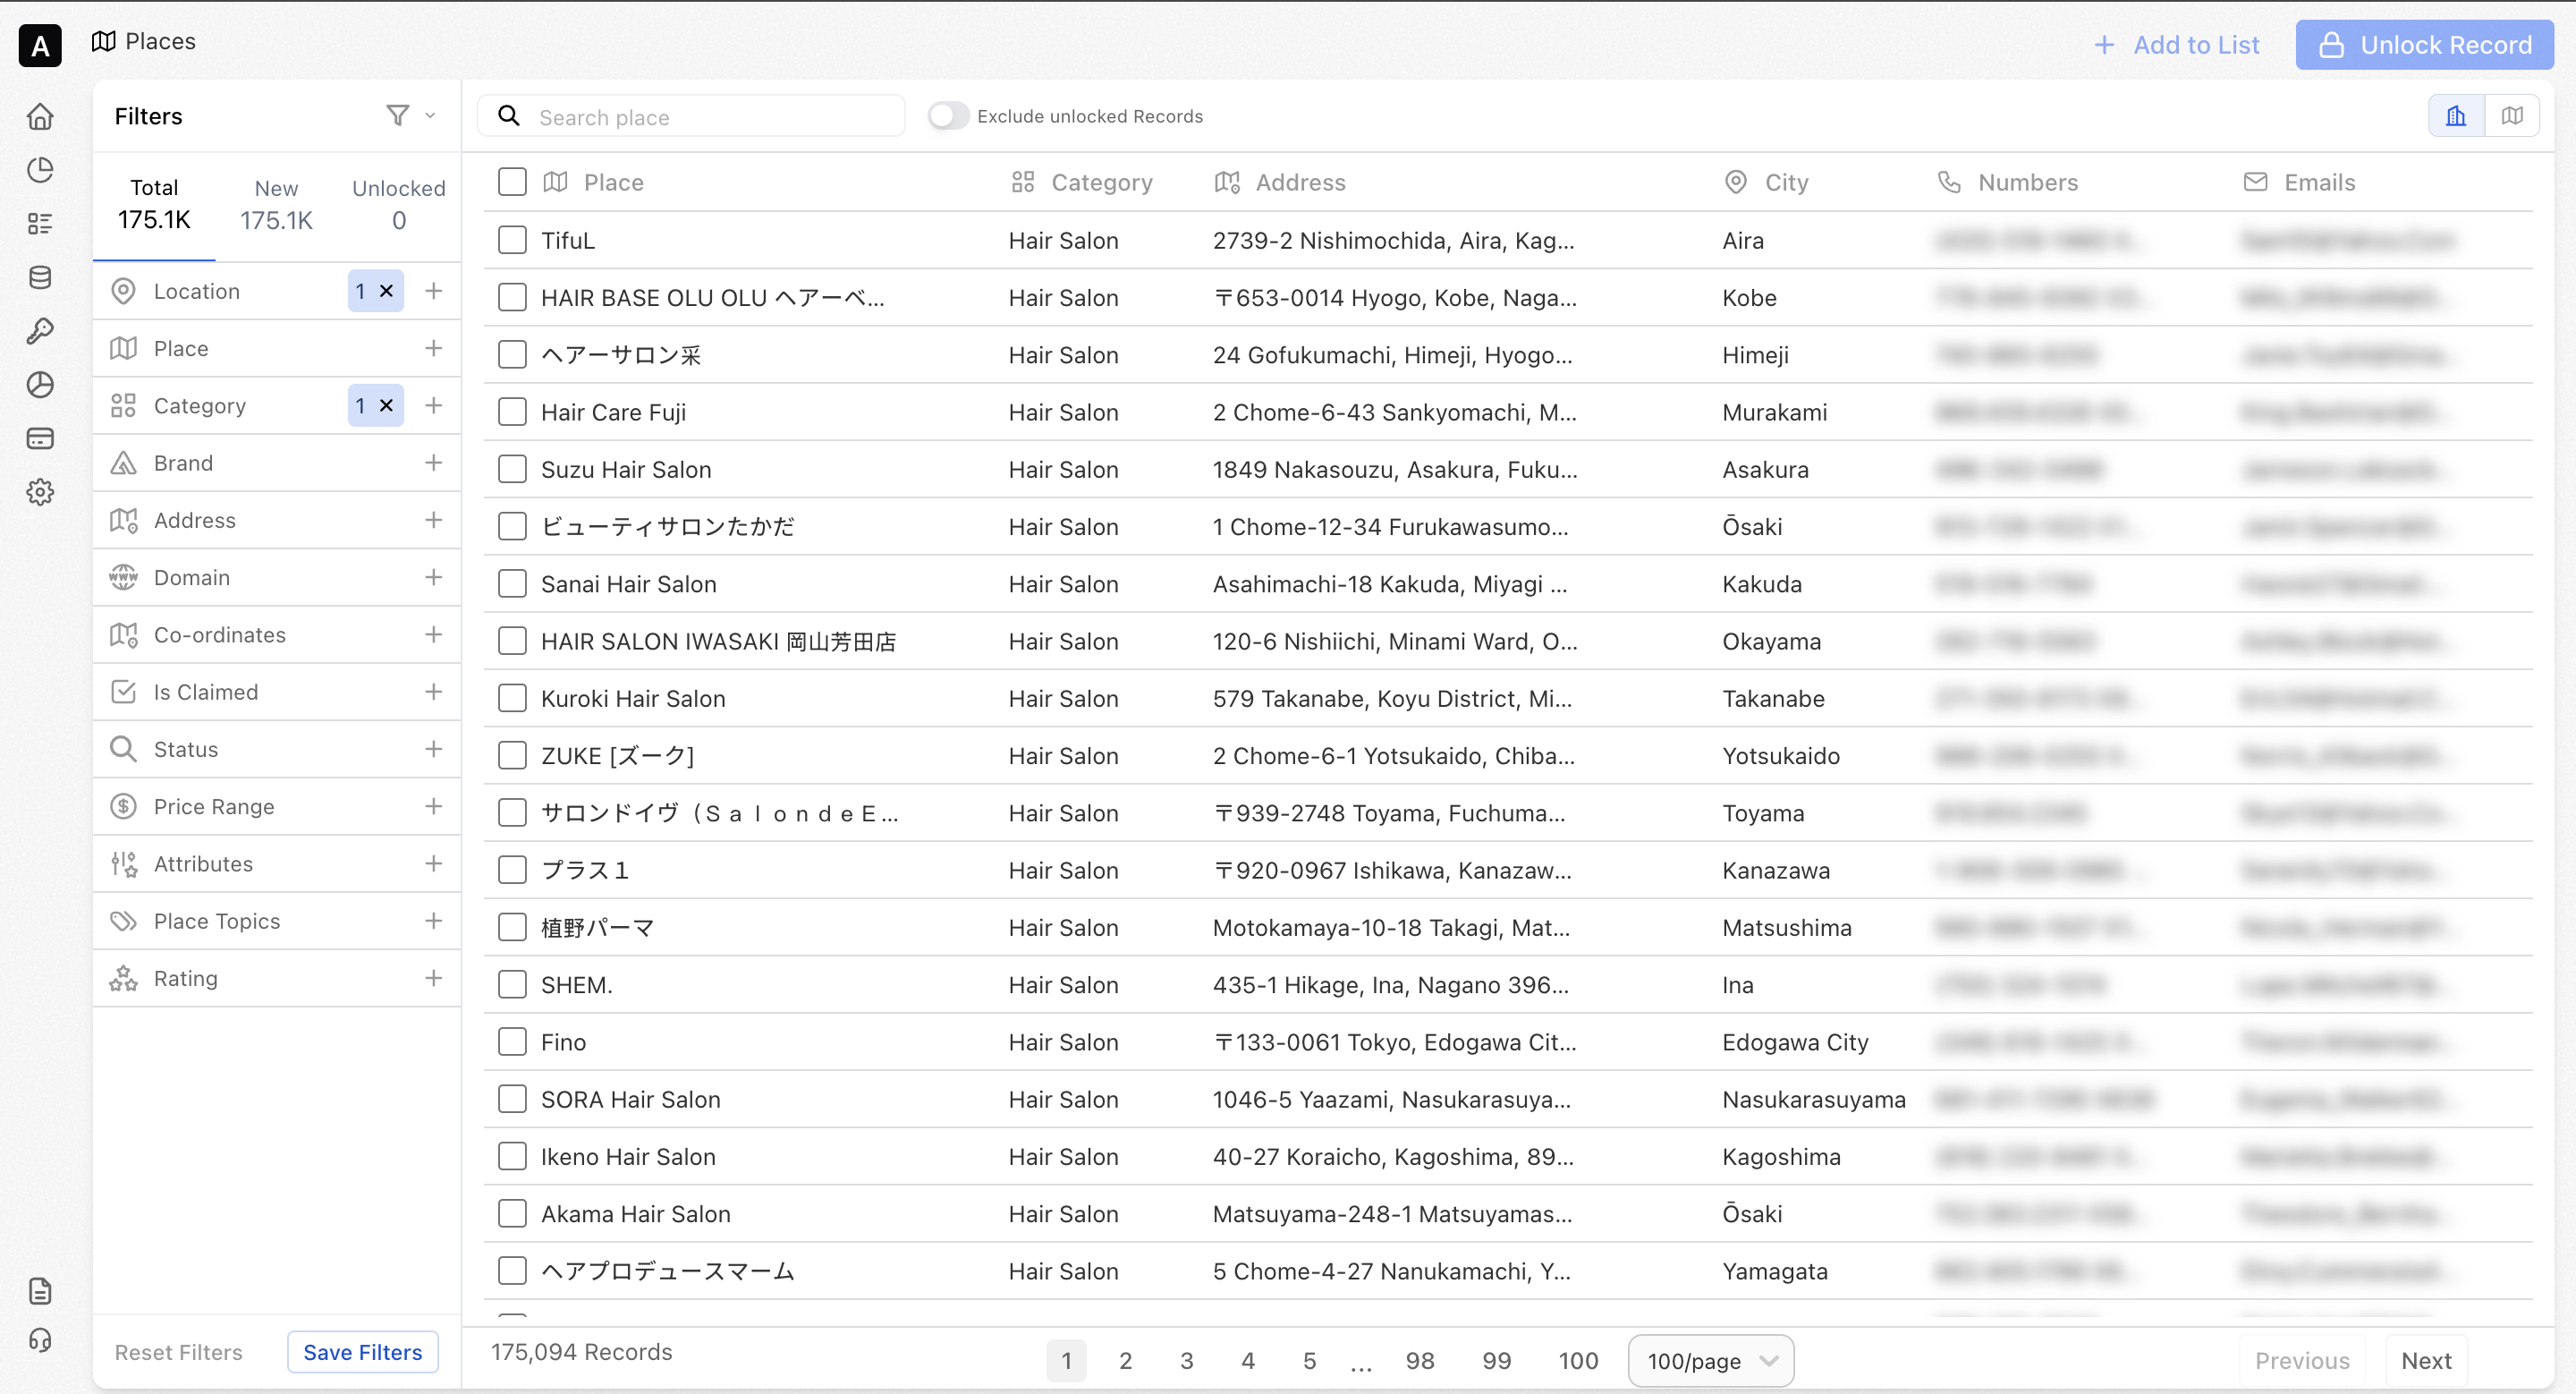
Task: Check the box for Suzu Hair Salon
Action: [512, 469]
